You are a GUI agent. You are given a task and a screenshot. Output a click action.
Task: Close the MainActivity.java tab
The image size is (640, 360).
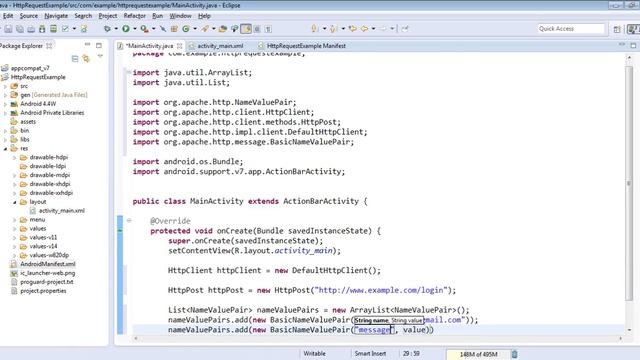[x=179, y=46]
